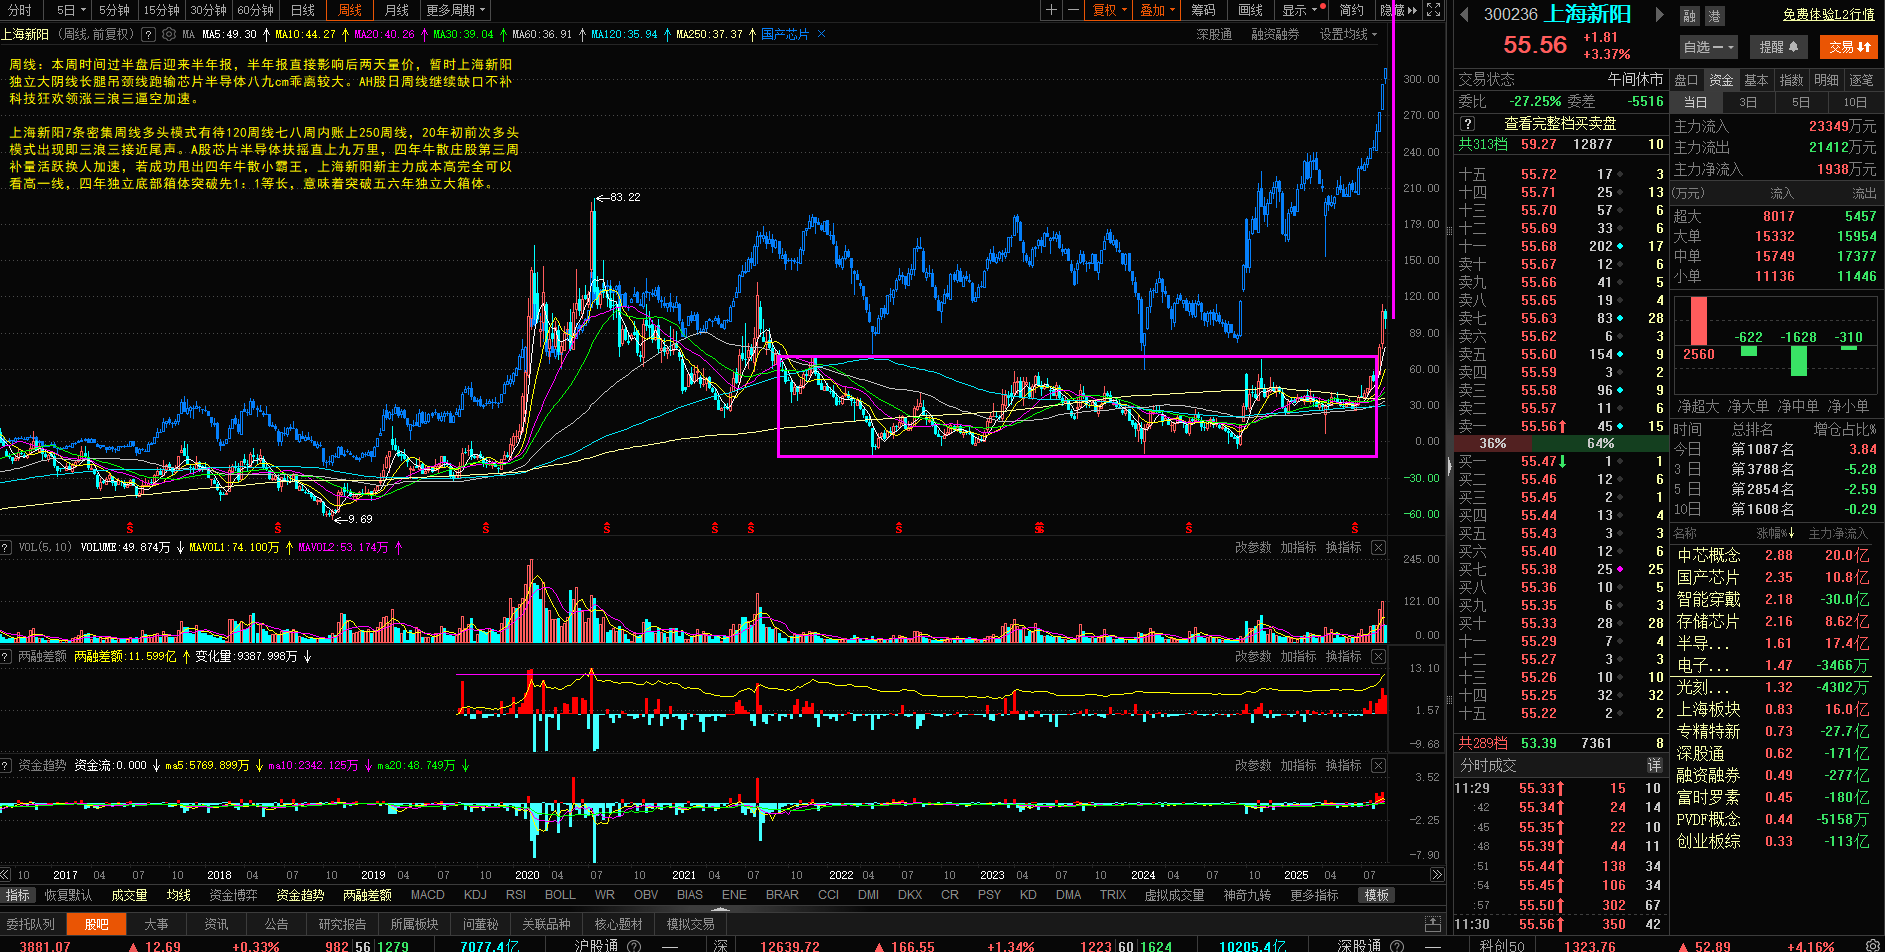
Task: Open 更多周期 dropdown
Action: [456, 10]
